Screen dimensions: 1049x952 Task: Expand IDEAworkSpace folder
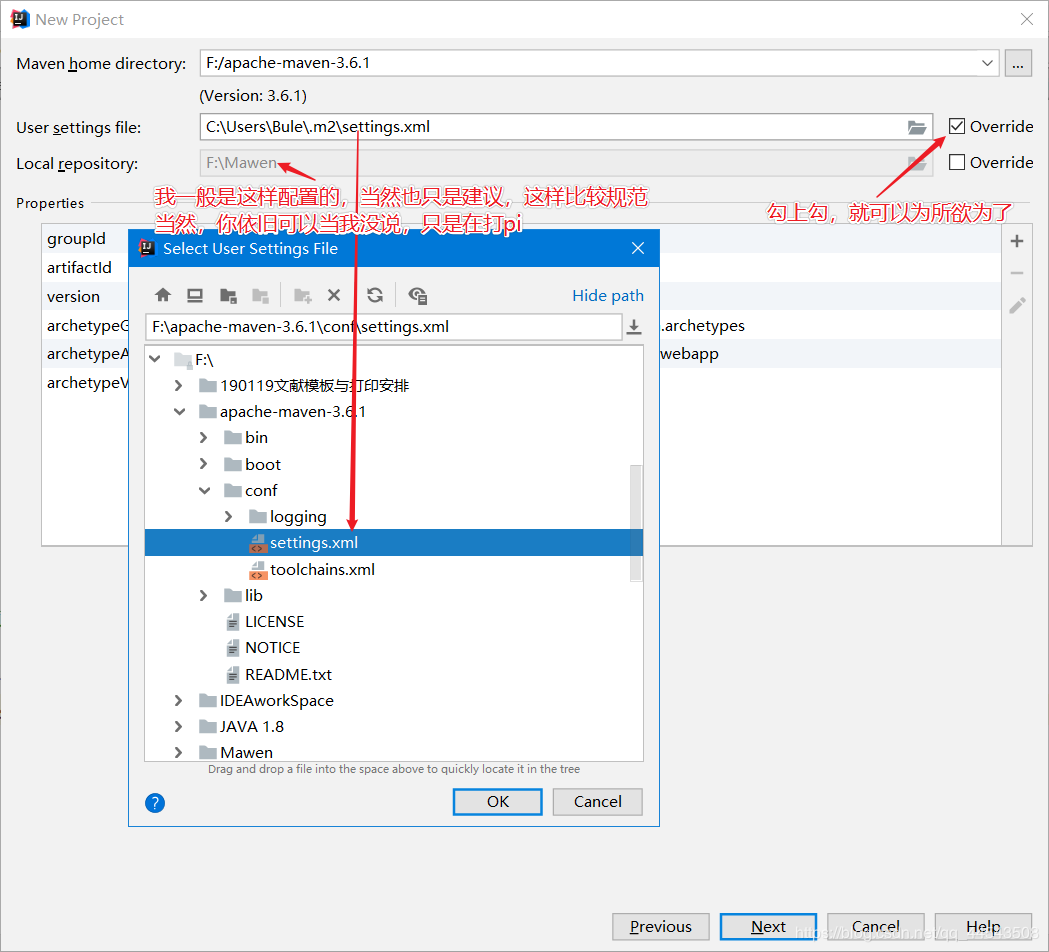coord(179,700)
